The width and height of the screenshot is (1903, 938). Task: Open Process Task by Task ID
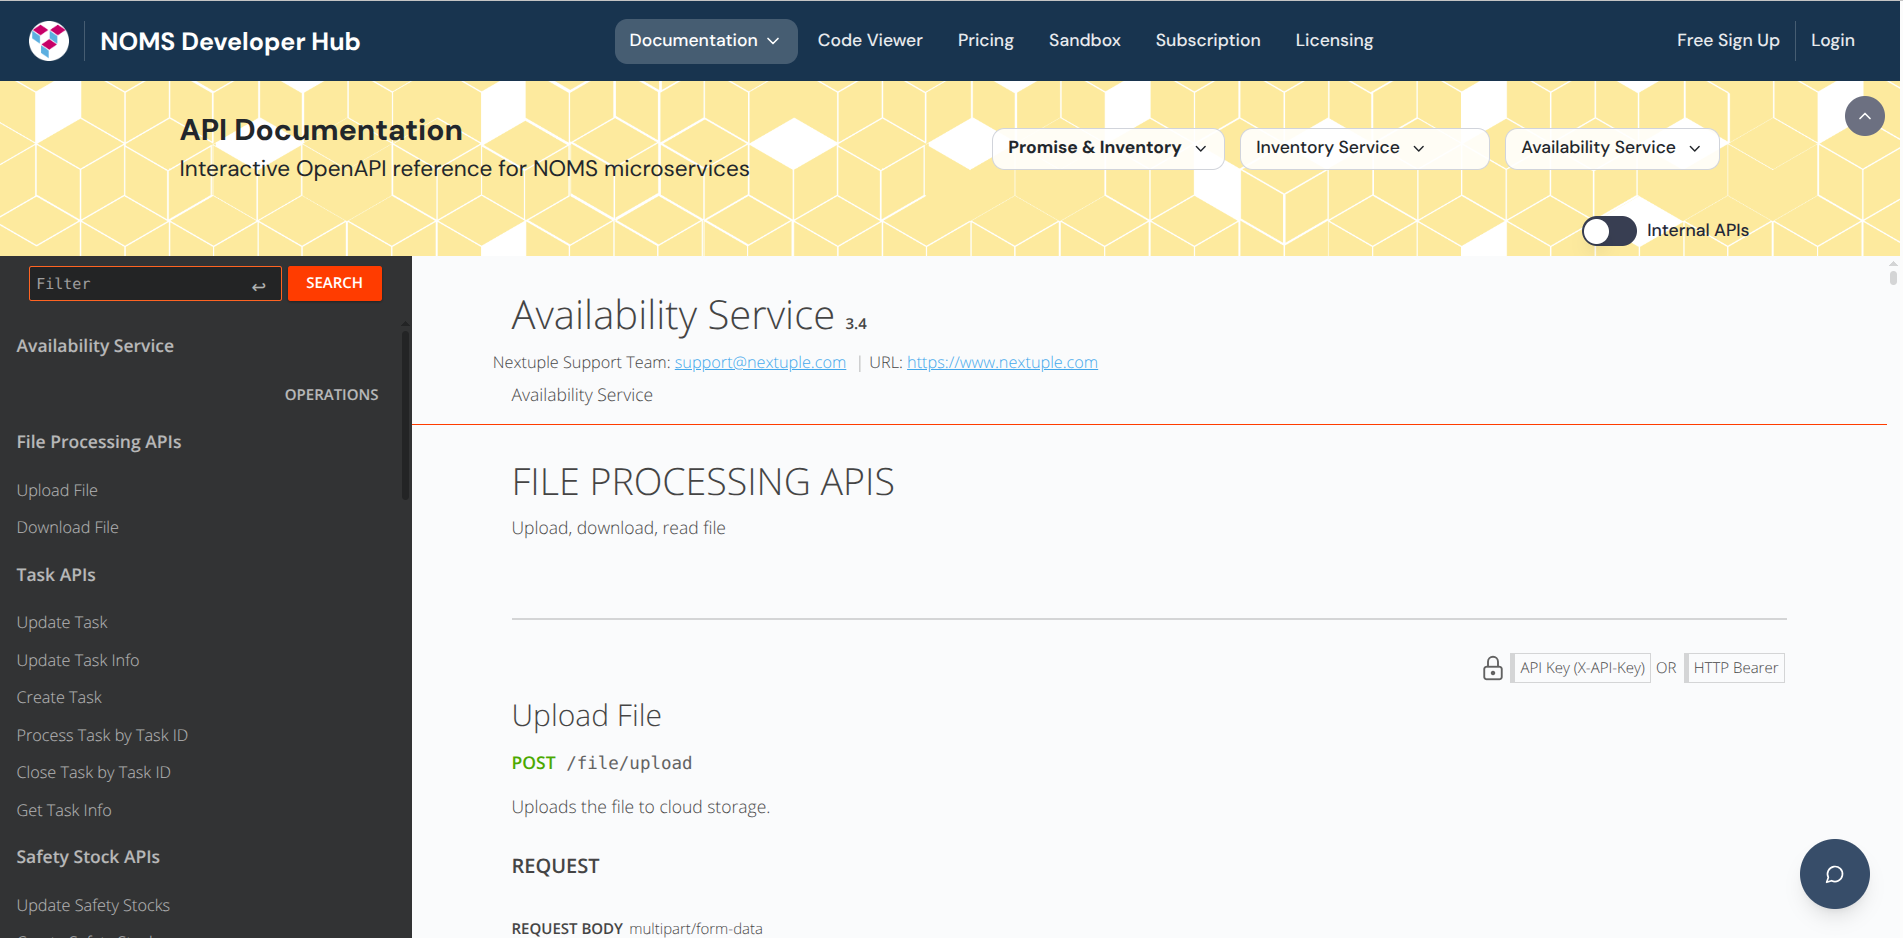[102, 736]
